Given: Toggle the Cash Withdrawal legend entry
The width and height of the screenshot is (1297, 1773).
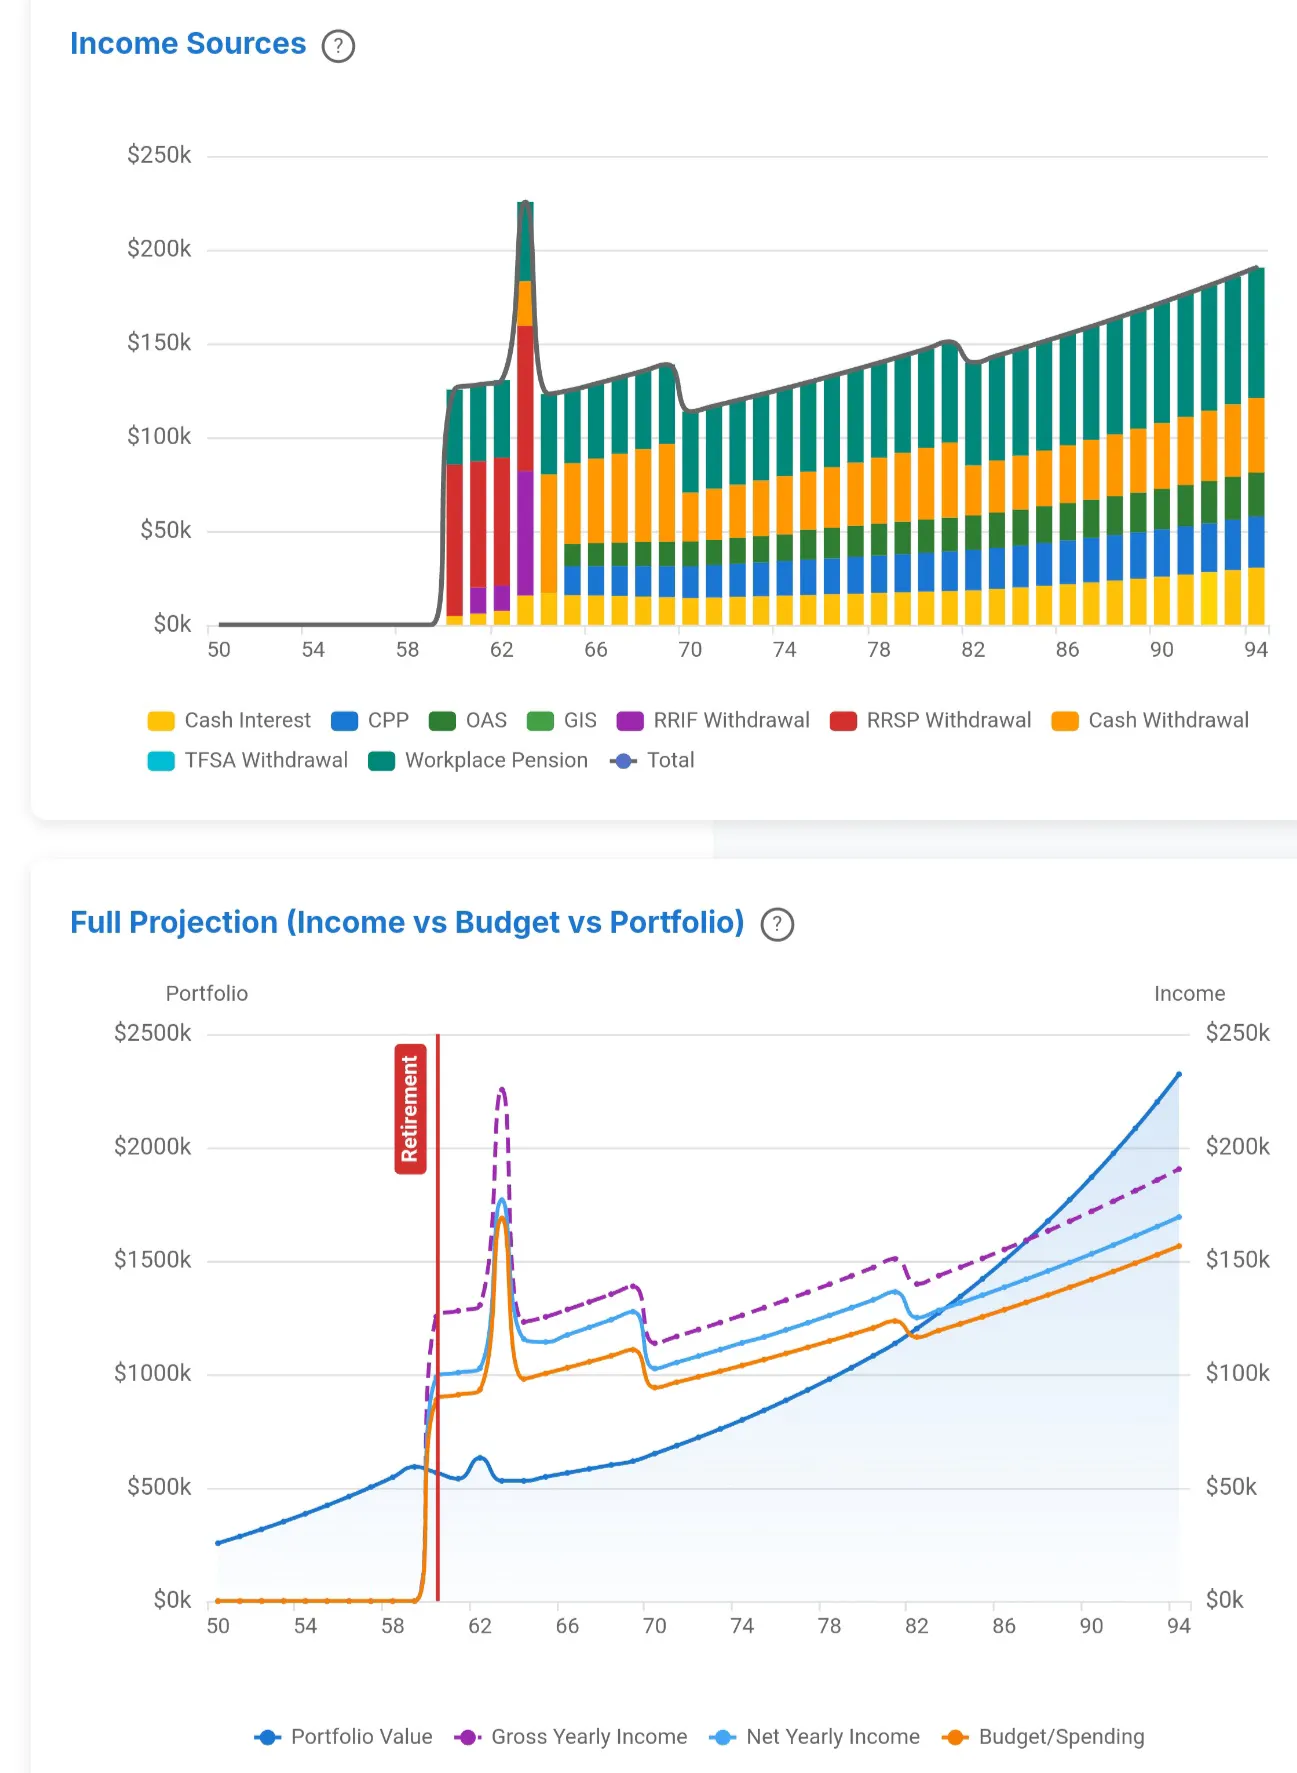Looking at the screenshot, I should [1151, 721].
